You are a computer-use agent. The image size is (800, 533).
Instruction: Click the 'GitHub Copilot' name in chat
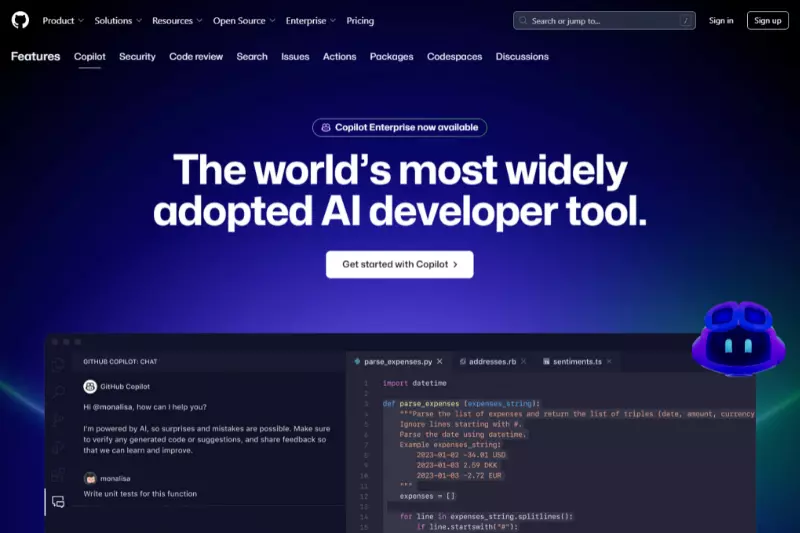(x=125, y=387)
